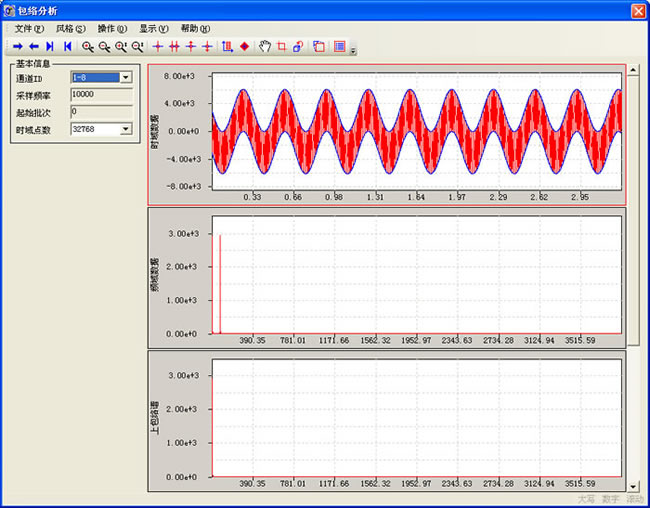Open the 帮助 menu
Viewport: 650px width, 508px height.
click(x=195, y=28)
